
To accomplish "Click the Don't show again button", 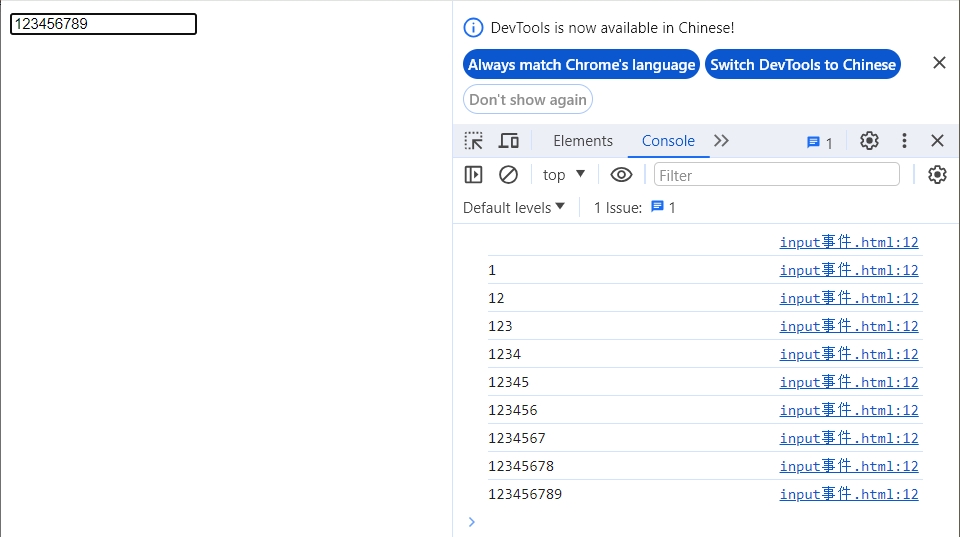I will [x=528, y=100].
